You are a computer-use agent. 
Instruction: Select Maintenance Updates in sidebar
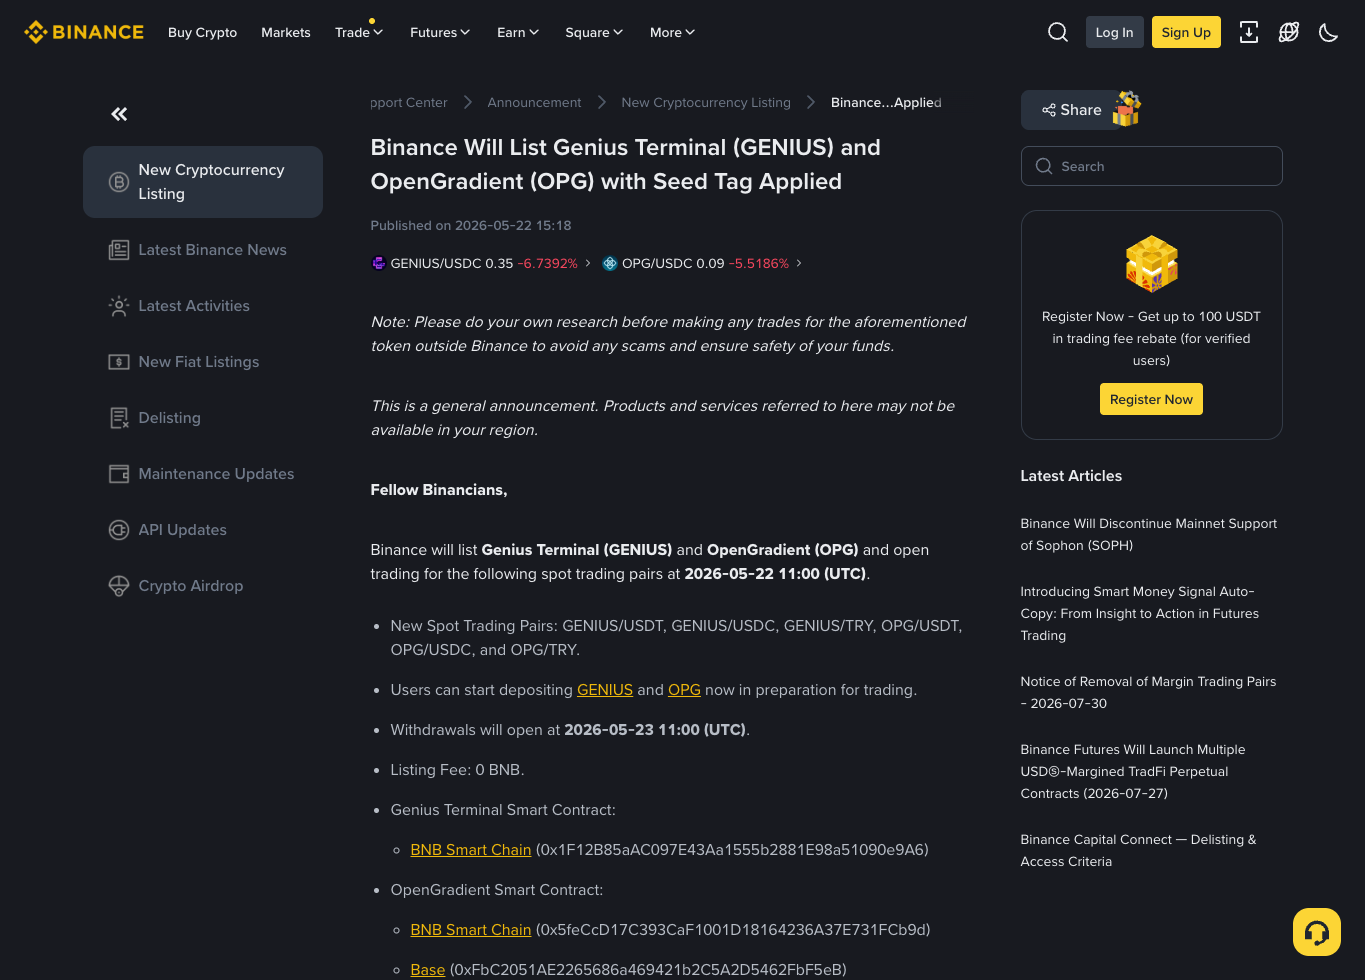(203, 474)
